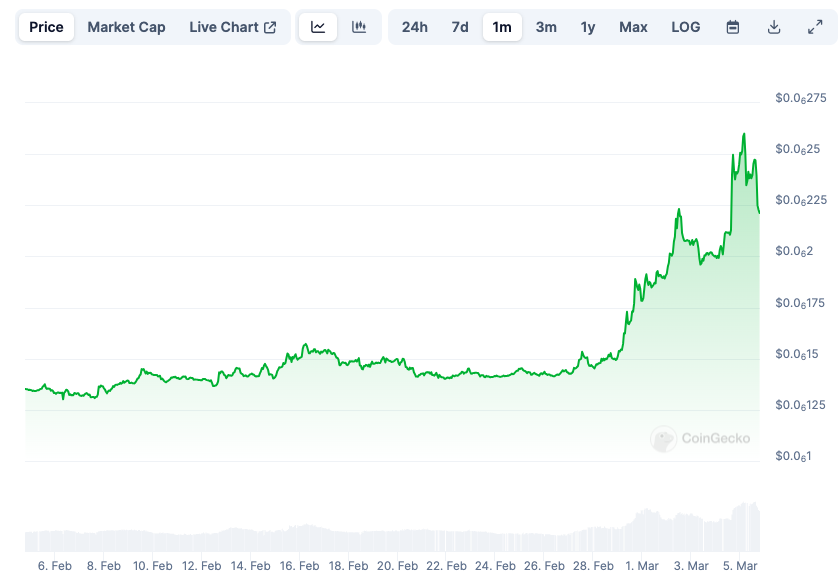Click the 20. Feb date label
This screenshot has height=583, width=839.
pyautogui.click(x=397, y=565)
